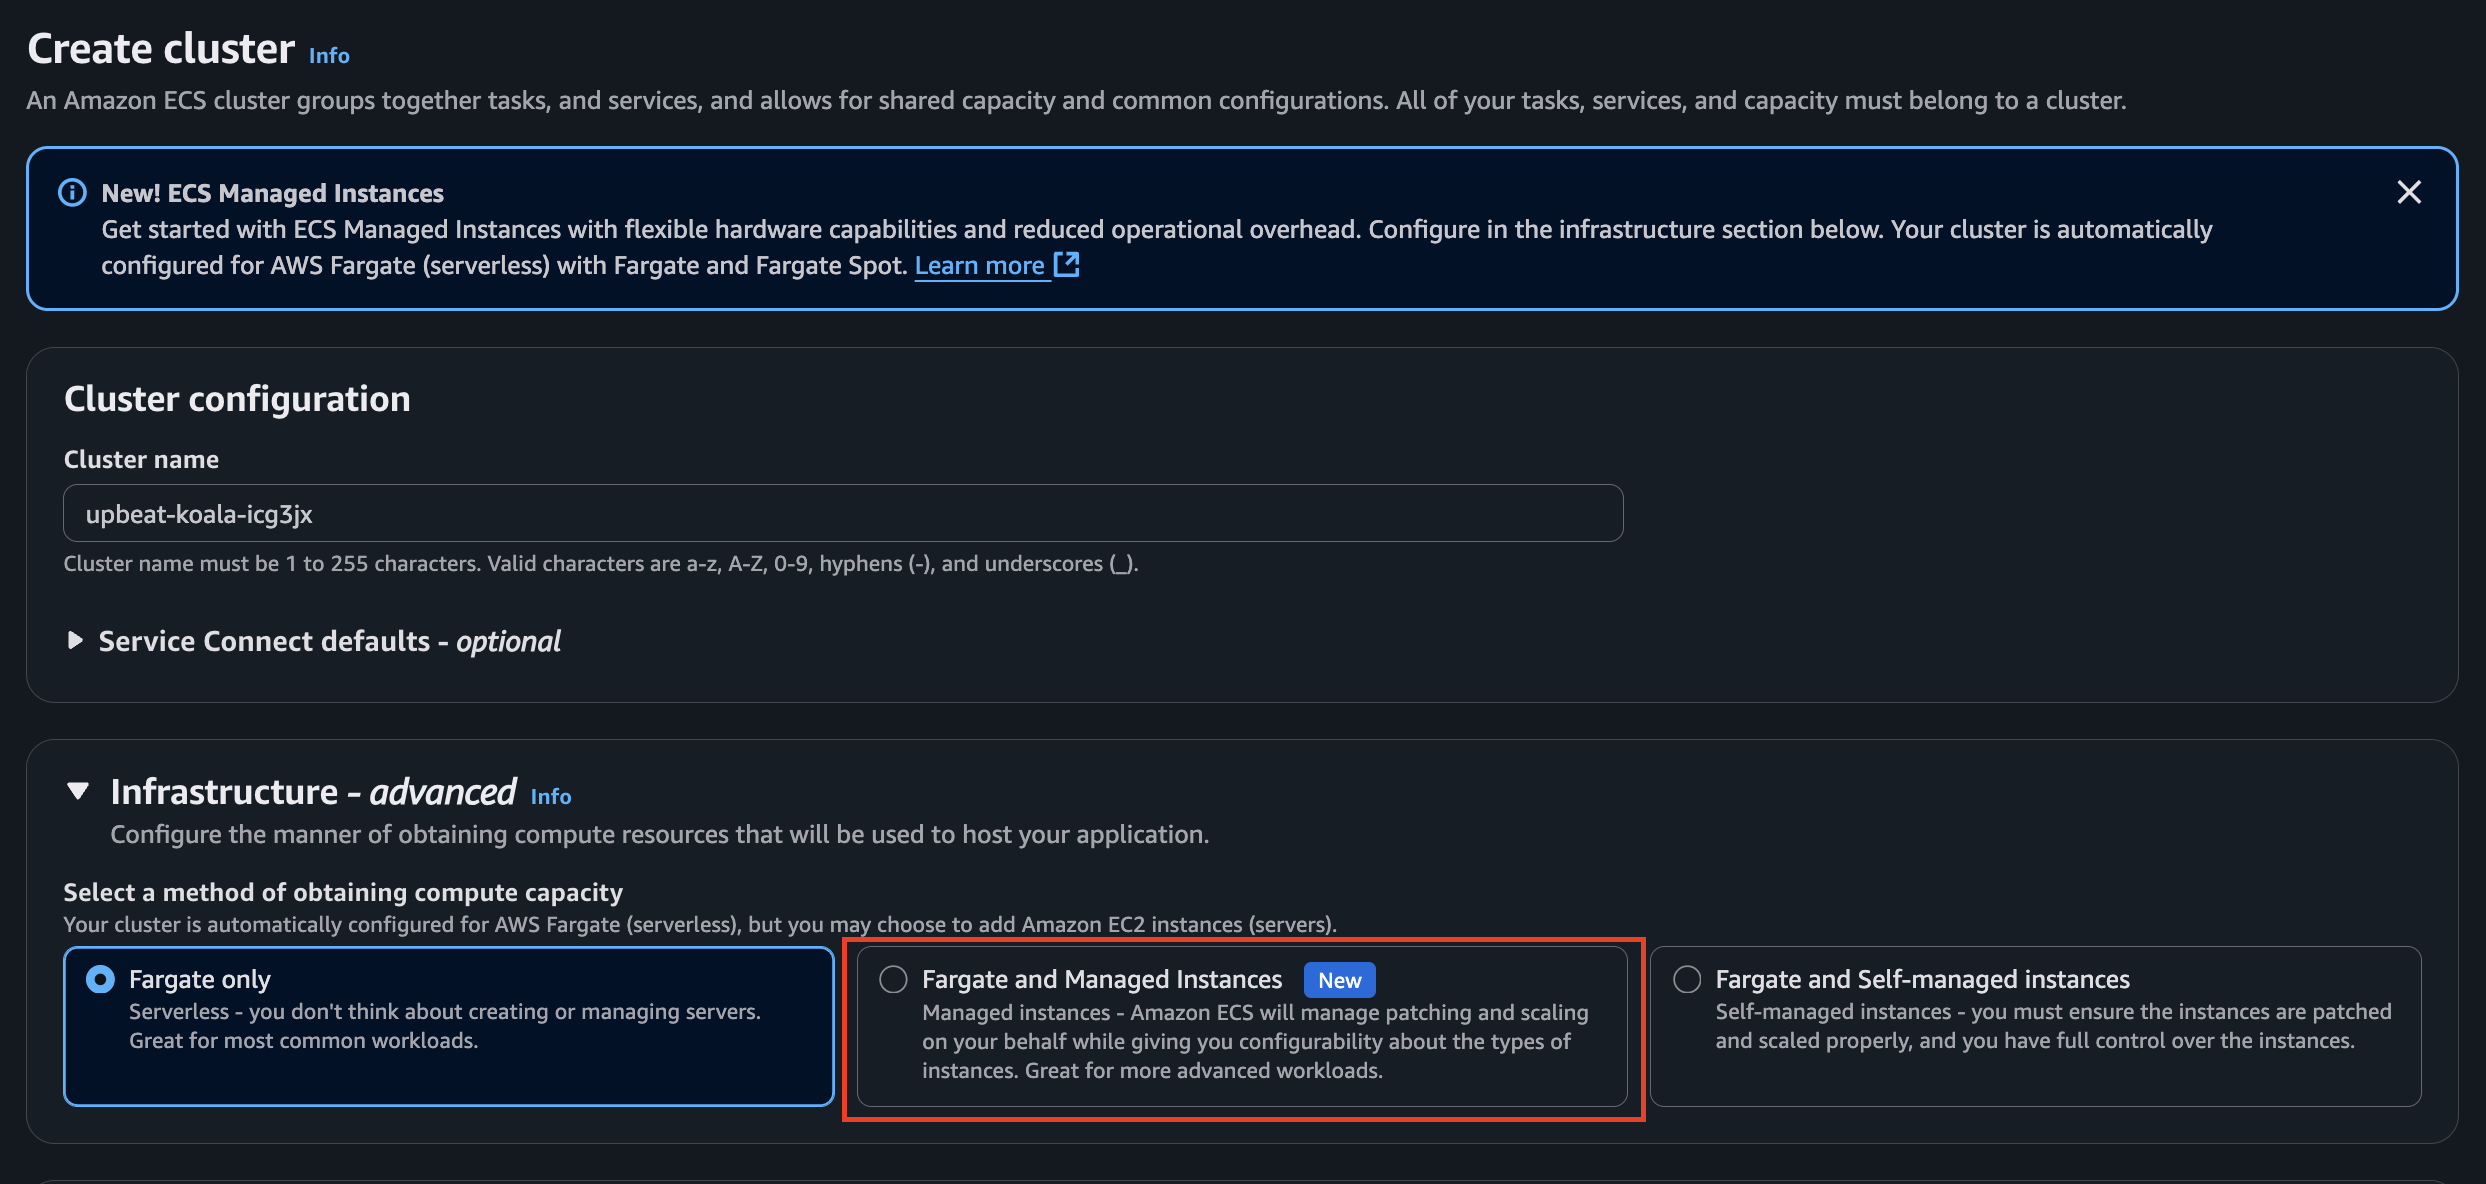
Task: Expand Service Connect defaults section
Action: pyautogui.click(x=75, y=640)
